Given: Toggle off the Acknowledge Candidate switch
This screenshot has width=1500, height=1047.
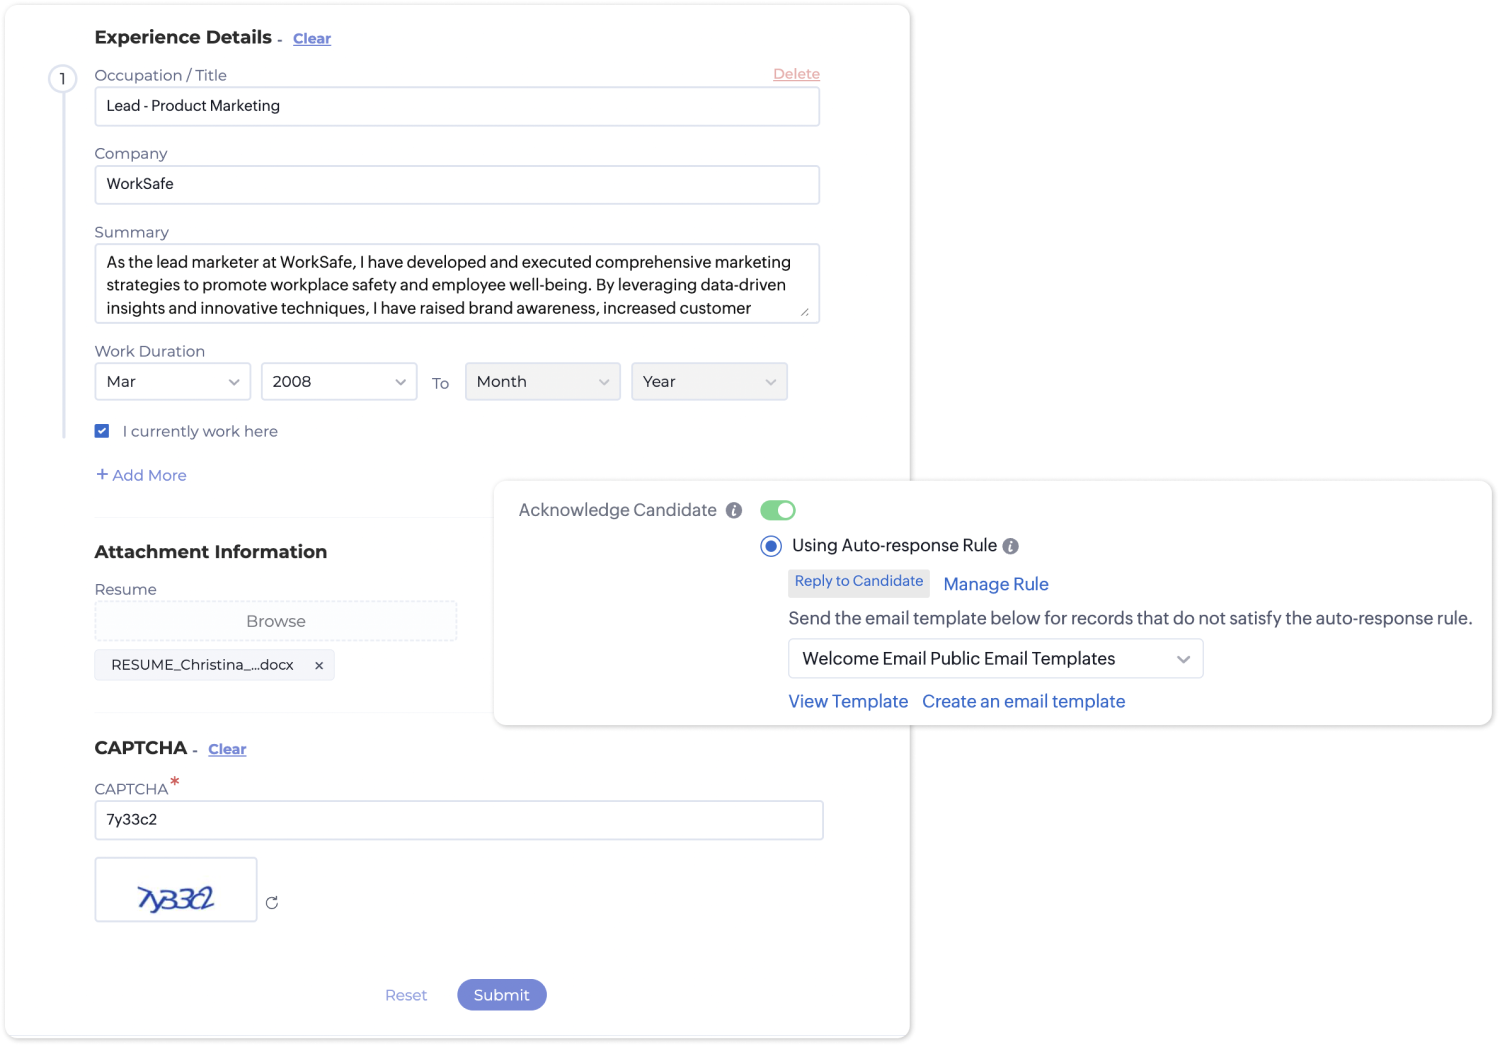Looking at the screenshot, I should 777,510.
